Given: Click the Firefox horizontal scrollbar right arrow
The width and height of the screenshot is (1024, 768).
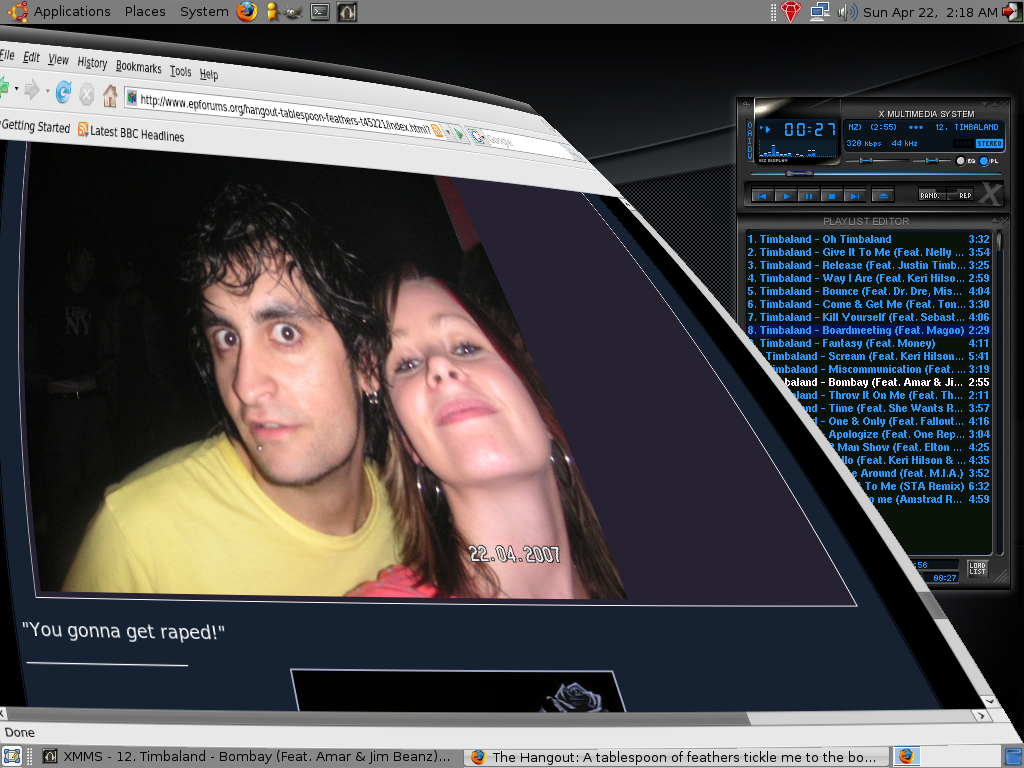Looking at the screenshot, I should pos(980,715).
